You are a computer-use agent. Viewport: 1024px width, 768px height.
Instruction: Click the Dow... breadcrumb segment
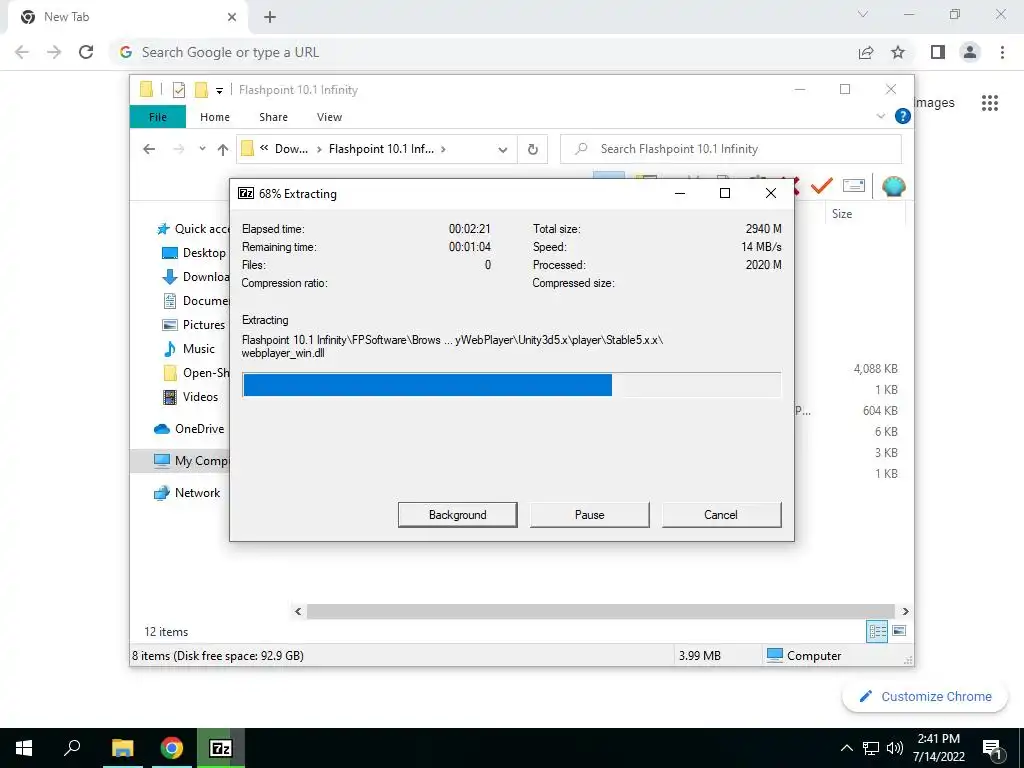291,149
